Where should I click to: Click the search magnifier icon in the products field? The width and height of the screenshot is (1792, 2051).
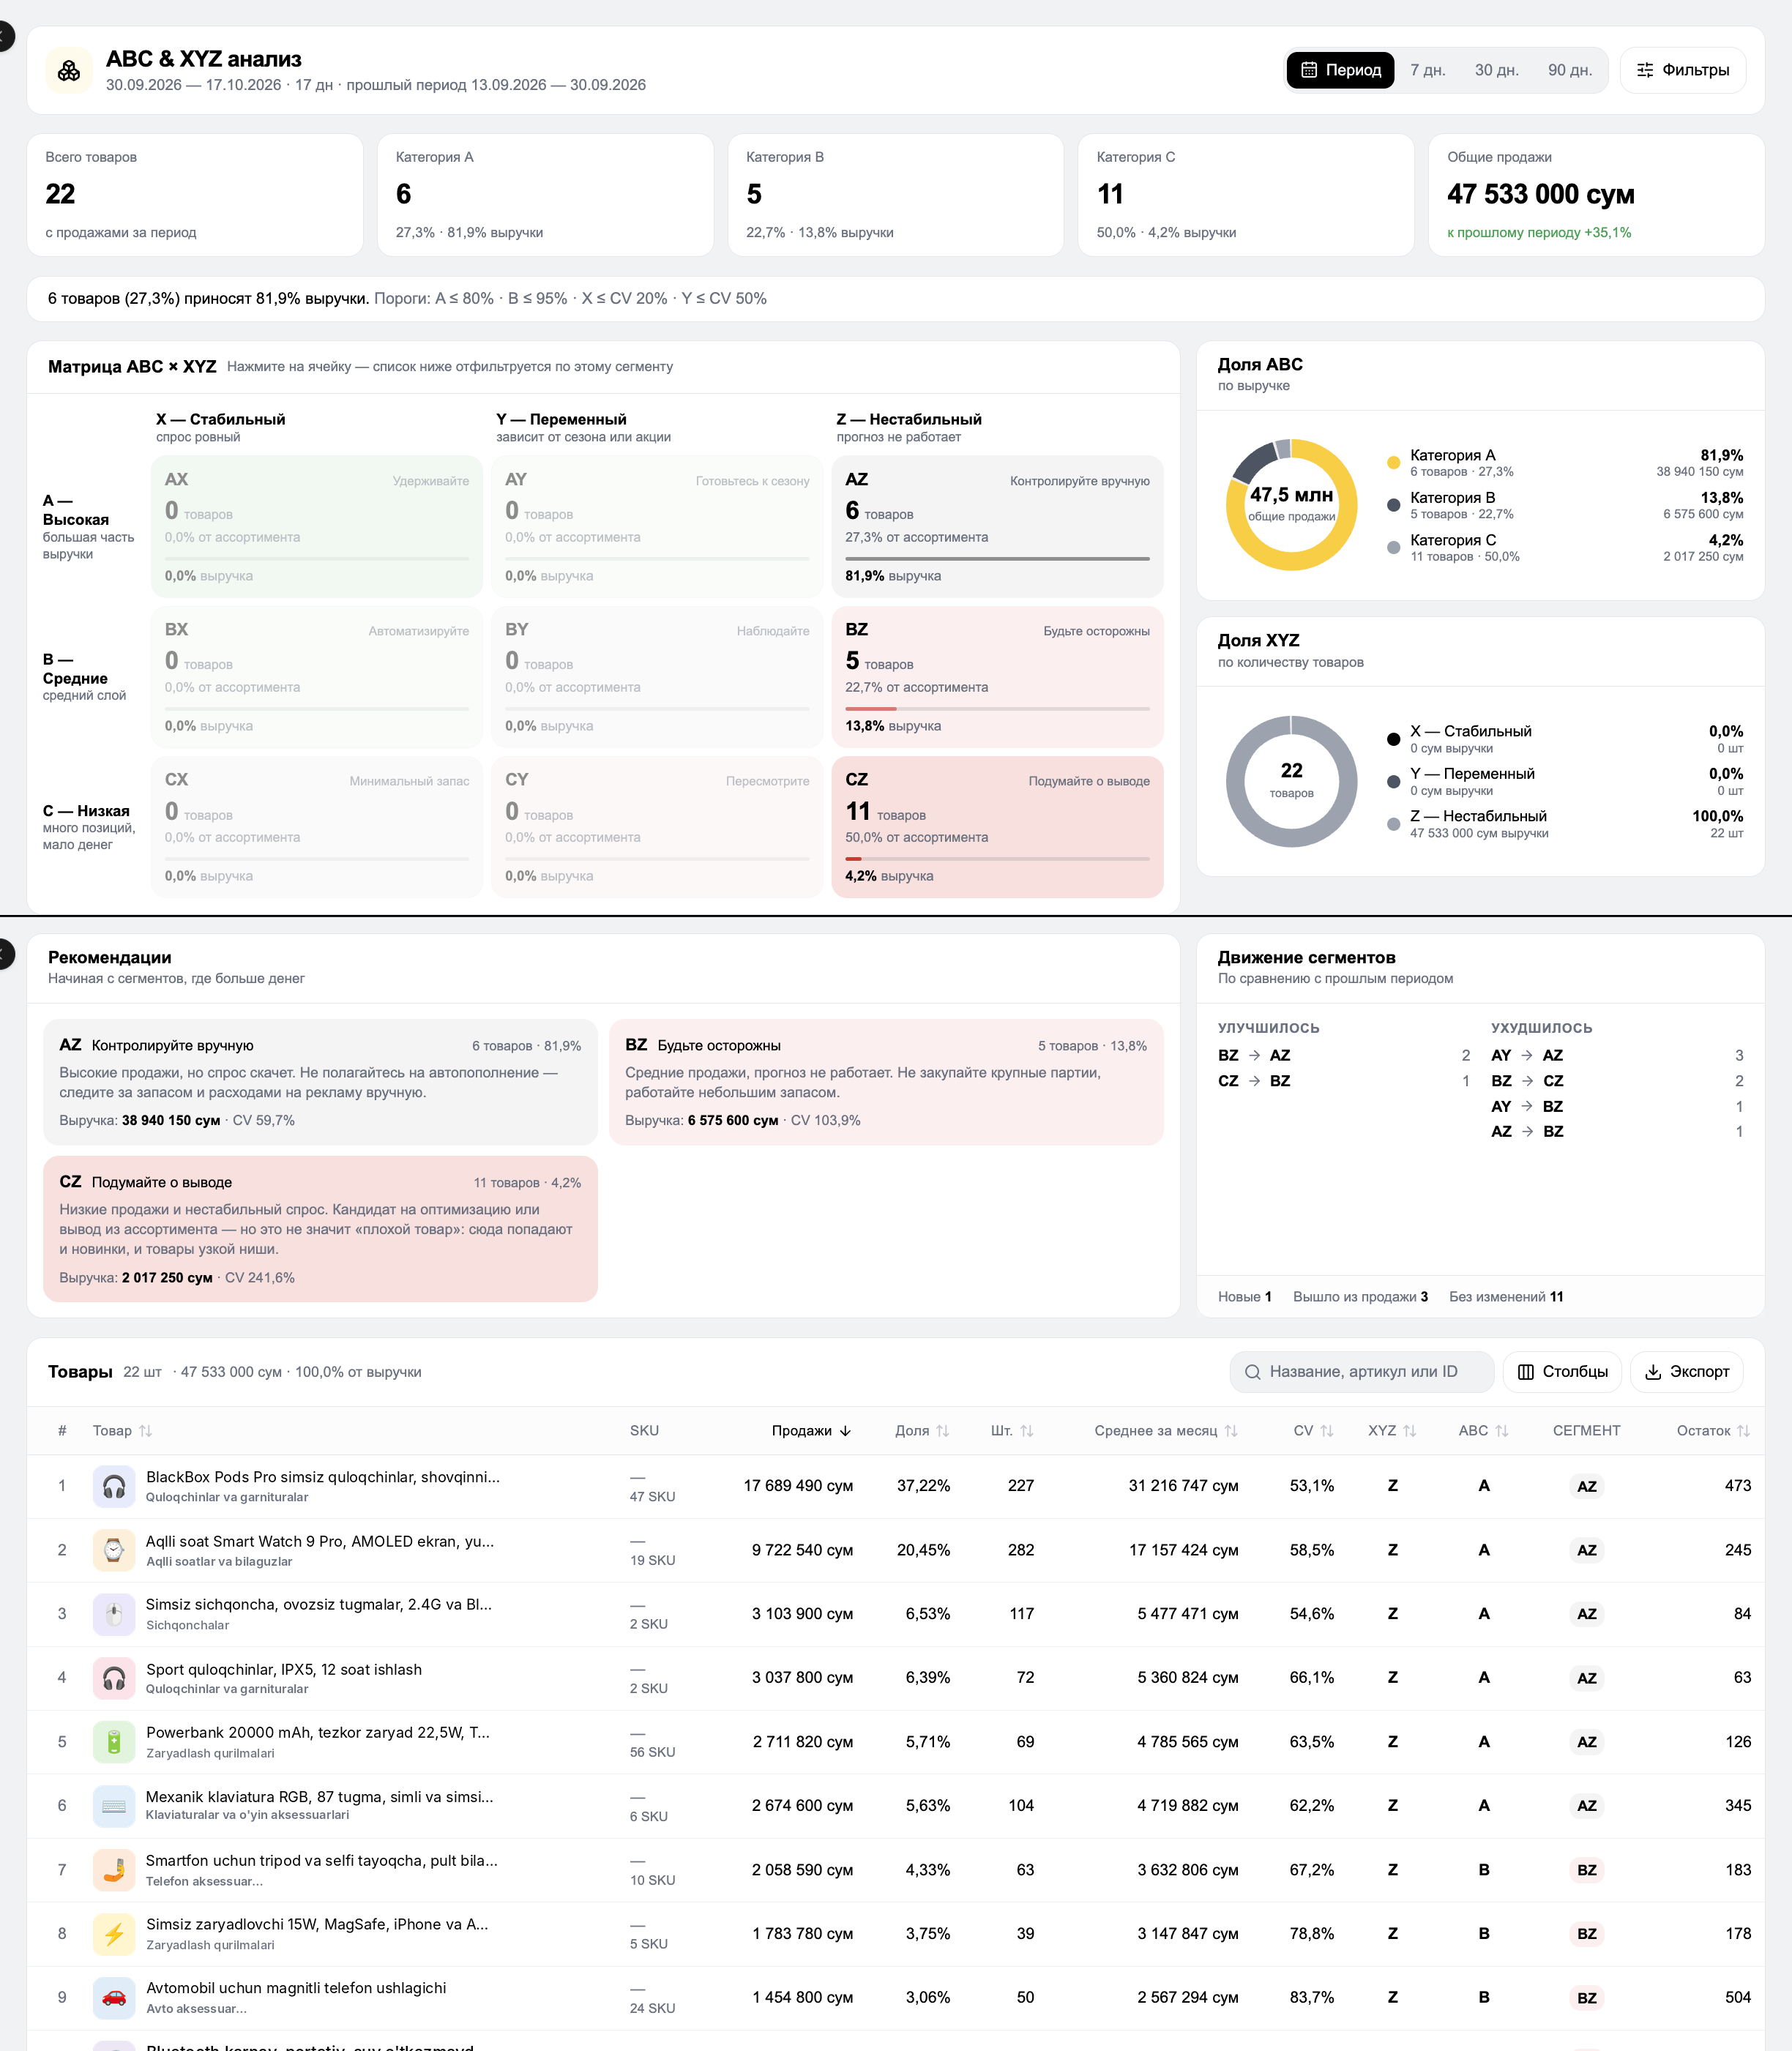[x=1252, y=1372]
